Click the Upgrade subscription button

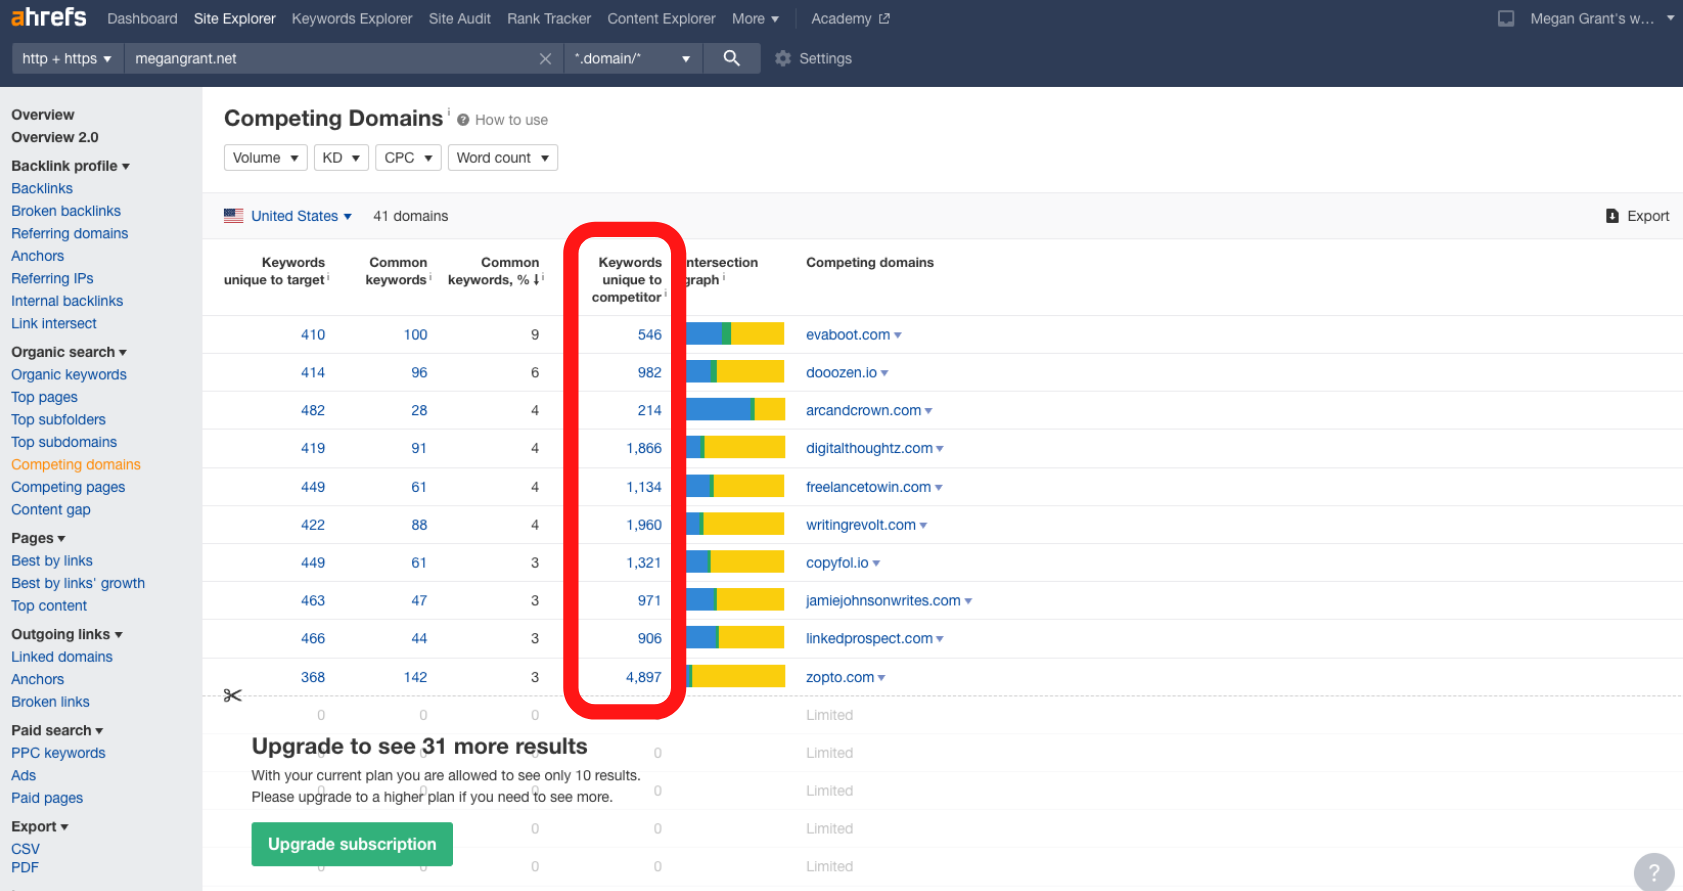click(x=352, y=844)
